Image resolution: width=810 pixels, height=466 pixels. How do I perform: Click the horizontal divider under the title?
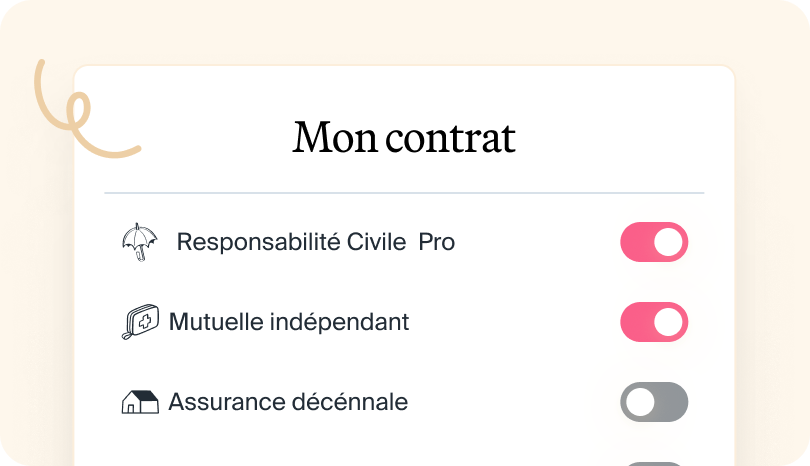click(404, 192)
